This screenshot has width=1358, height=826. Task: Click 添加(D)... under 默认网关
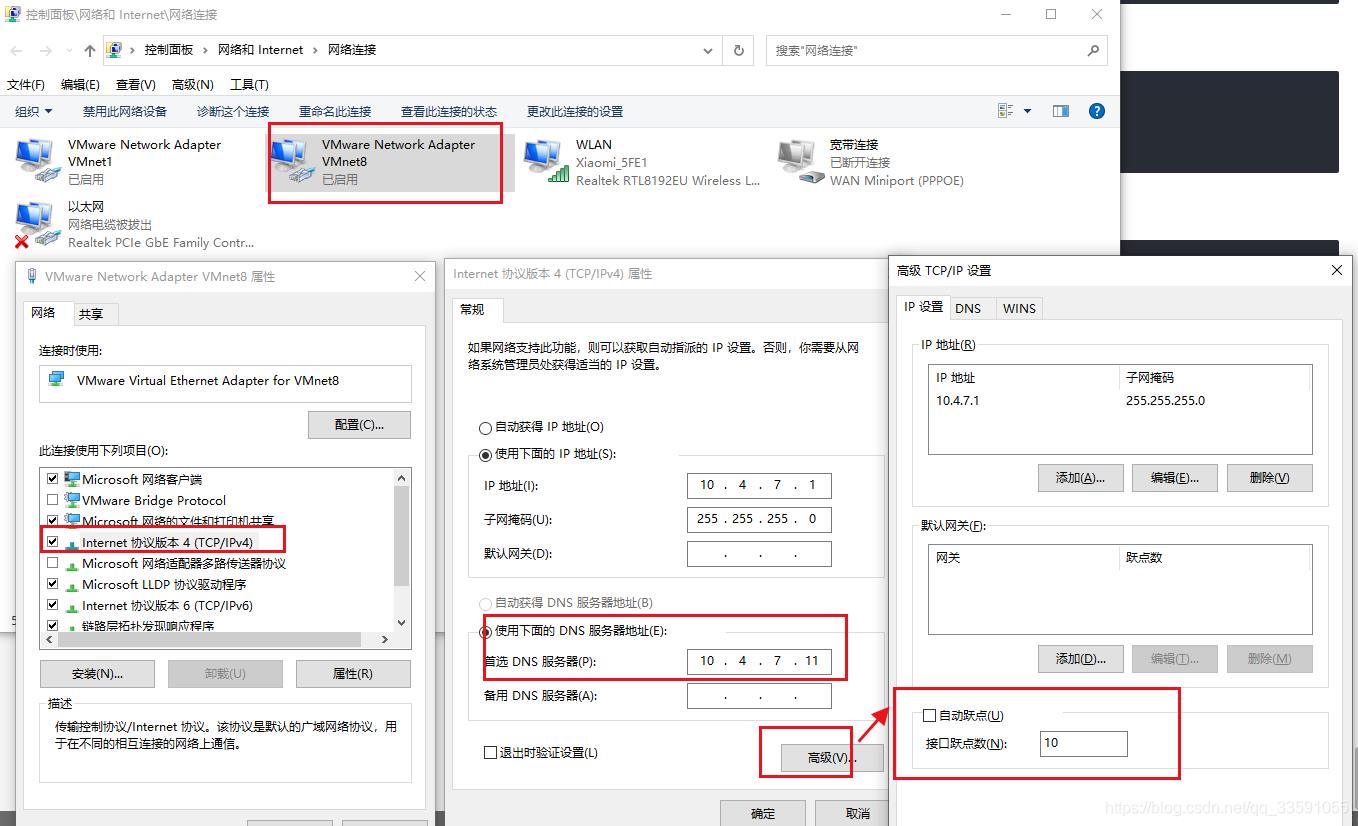tap(1080, 658)
